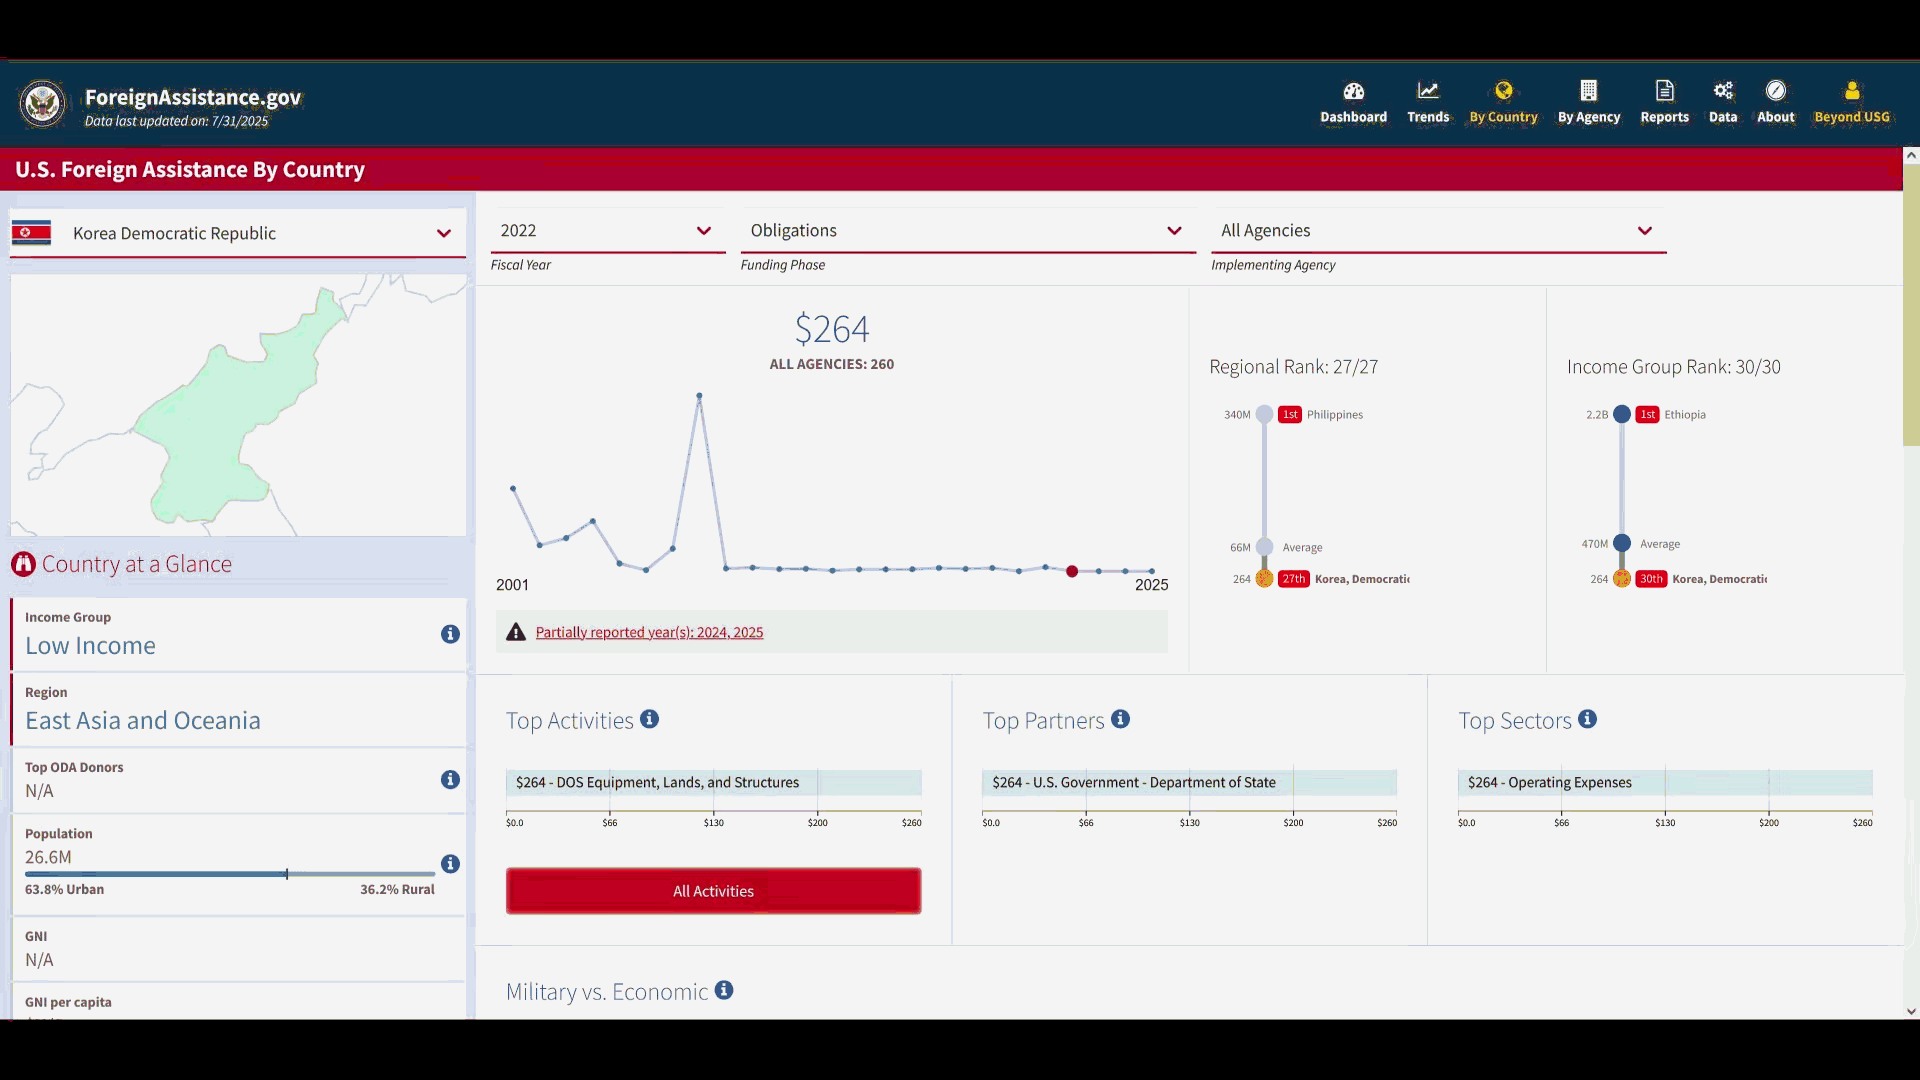Click the Reports document icon
1920x1080 pixels.
(x=1664, y=91)
